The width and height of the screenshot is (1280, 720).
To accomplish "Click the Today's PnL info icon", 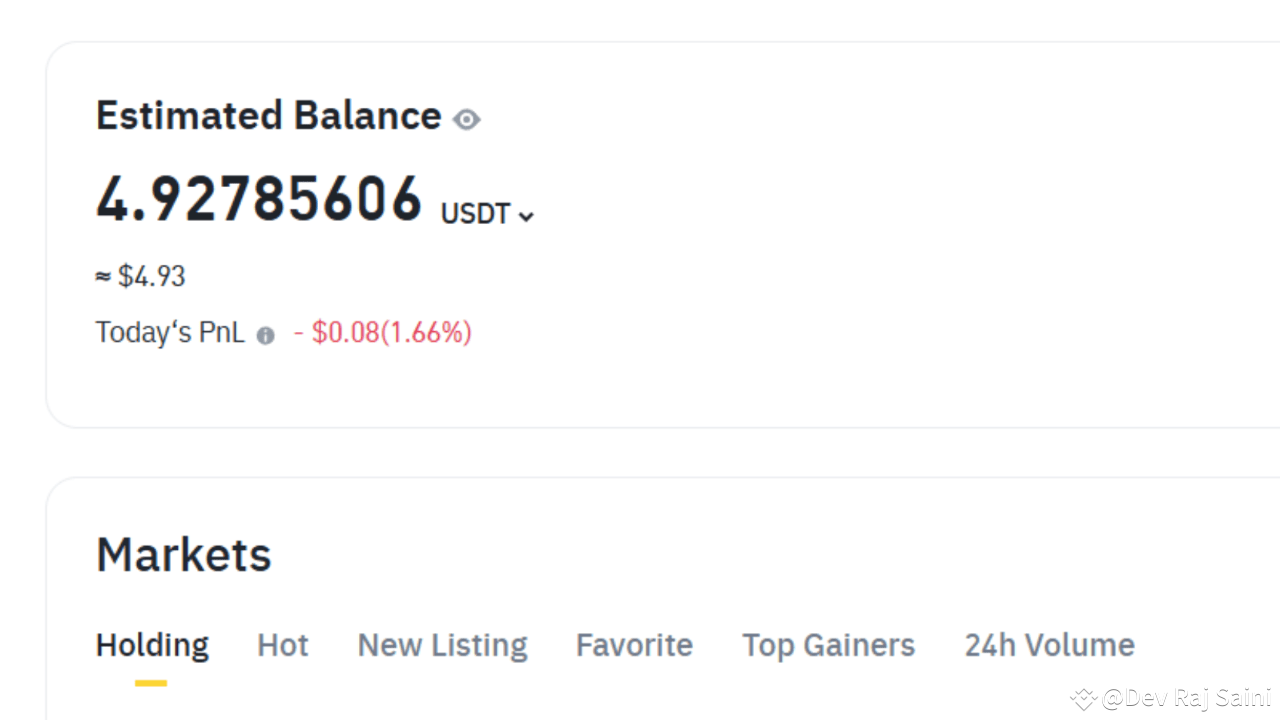I will (x=265, y=336).
